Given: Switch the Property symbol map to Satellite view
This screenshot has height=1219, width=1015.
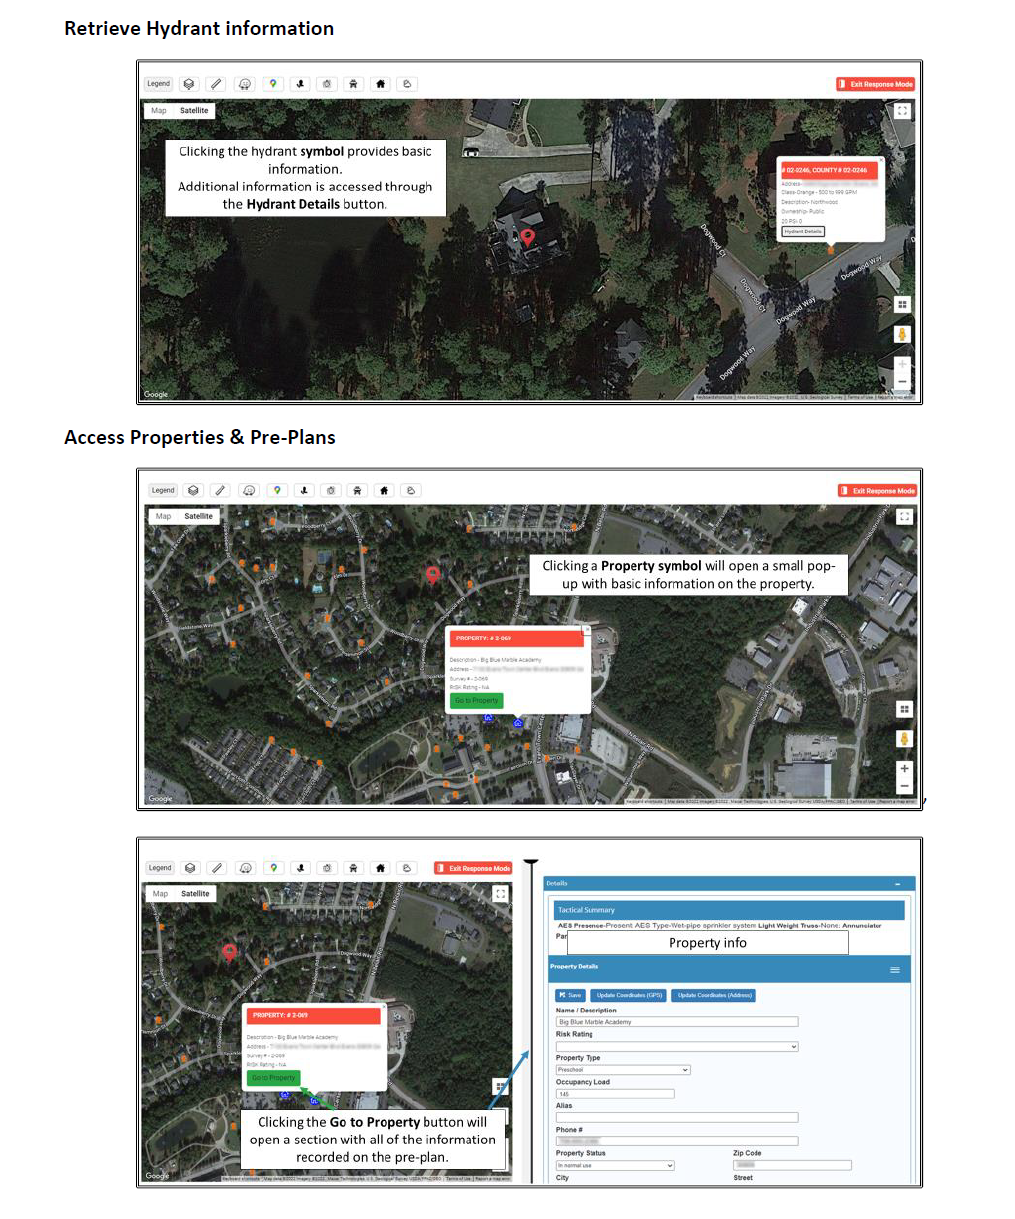Looking at the screenshot, I should [x=198, y=517].
